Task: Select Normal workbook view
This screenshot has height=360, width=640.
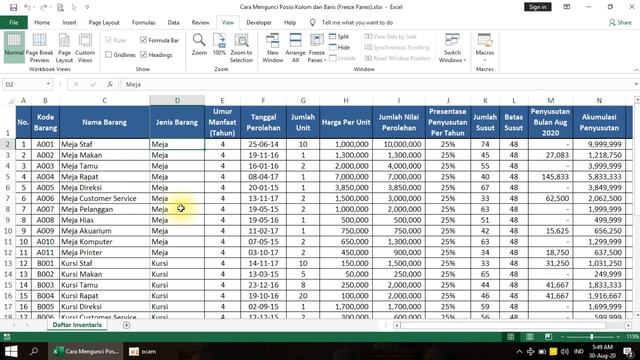Action: tap(14, 48)
